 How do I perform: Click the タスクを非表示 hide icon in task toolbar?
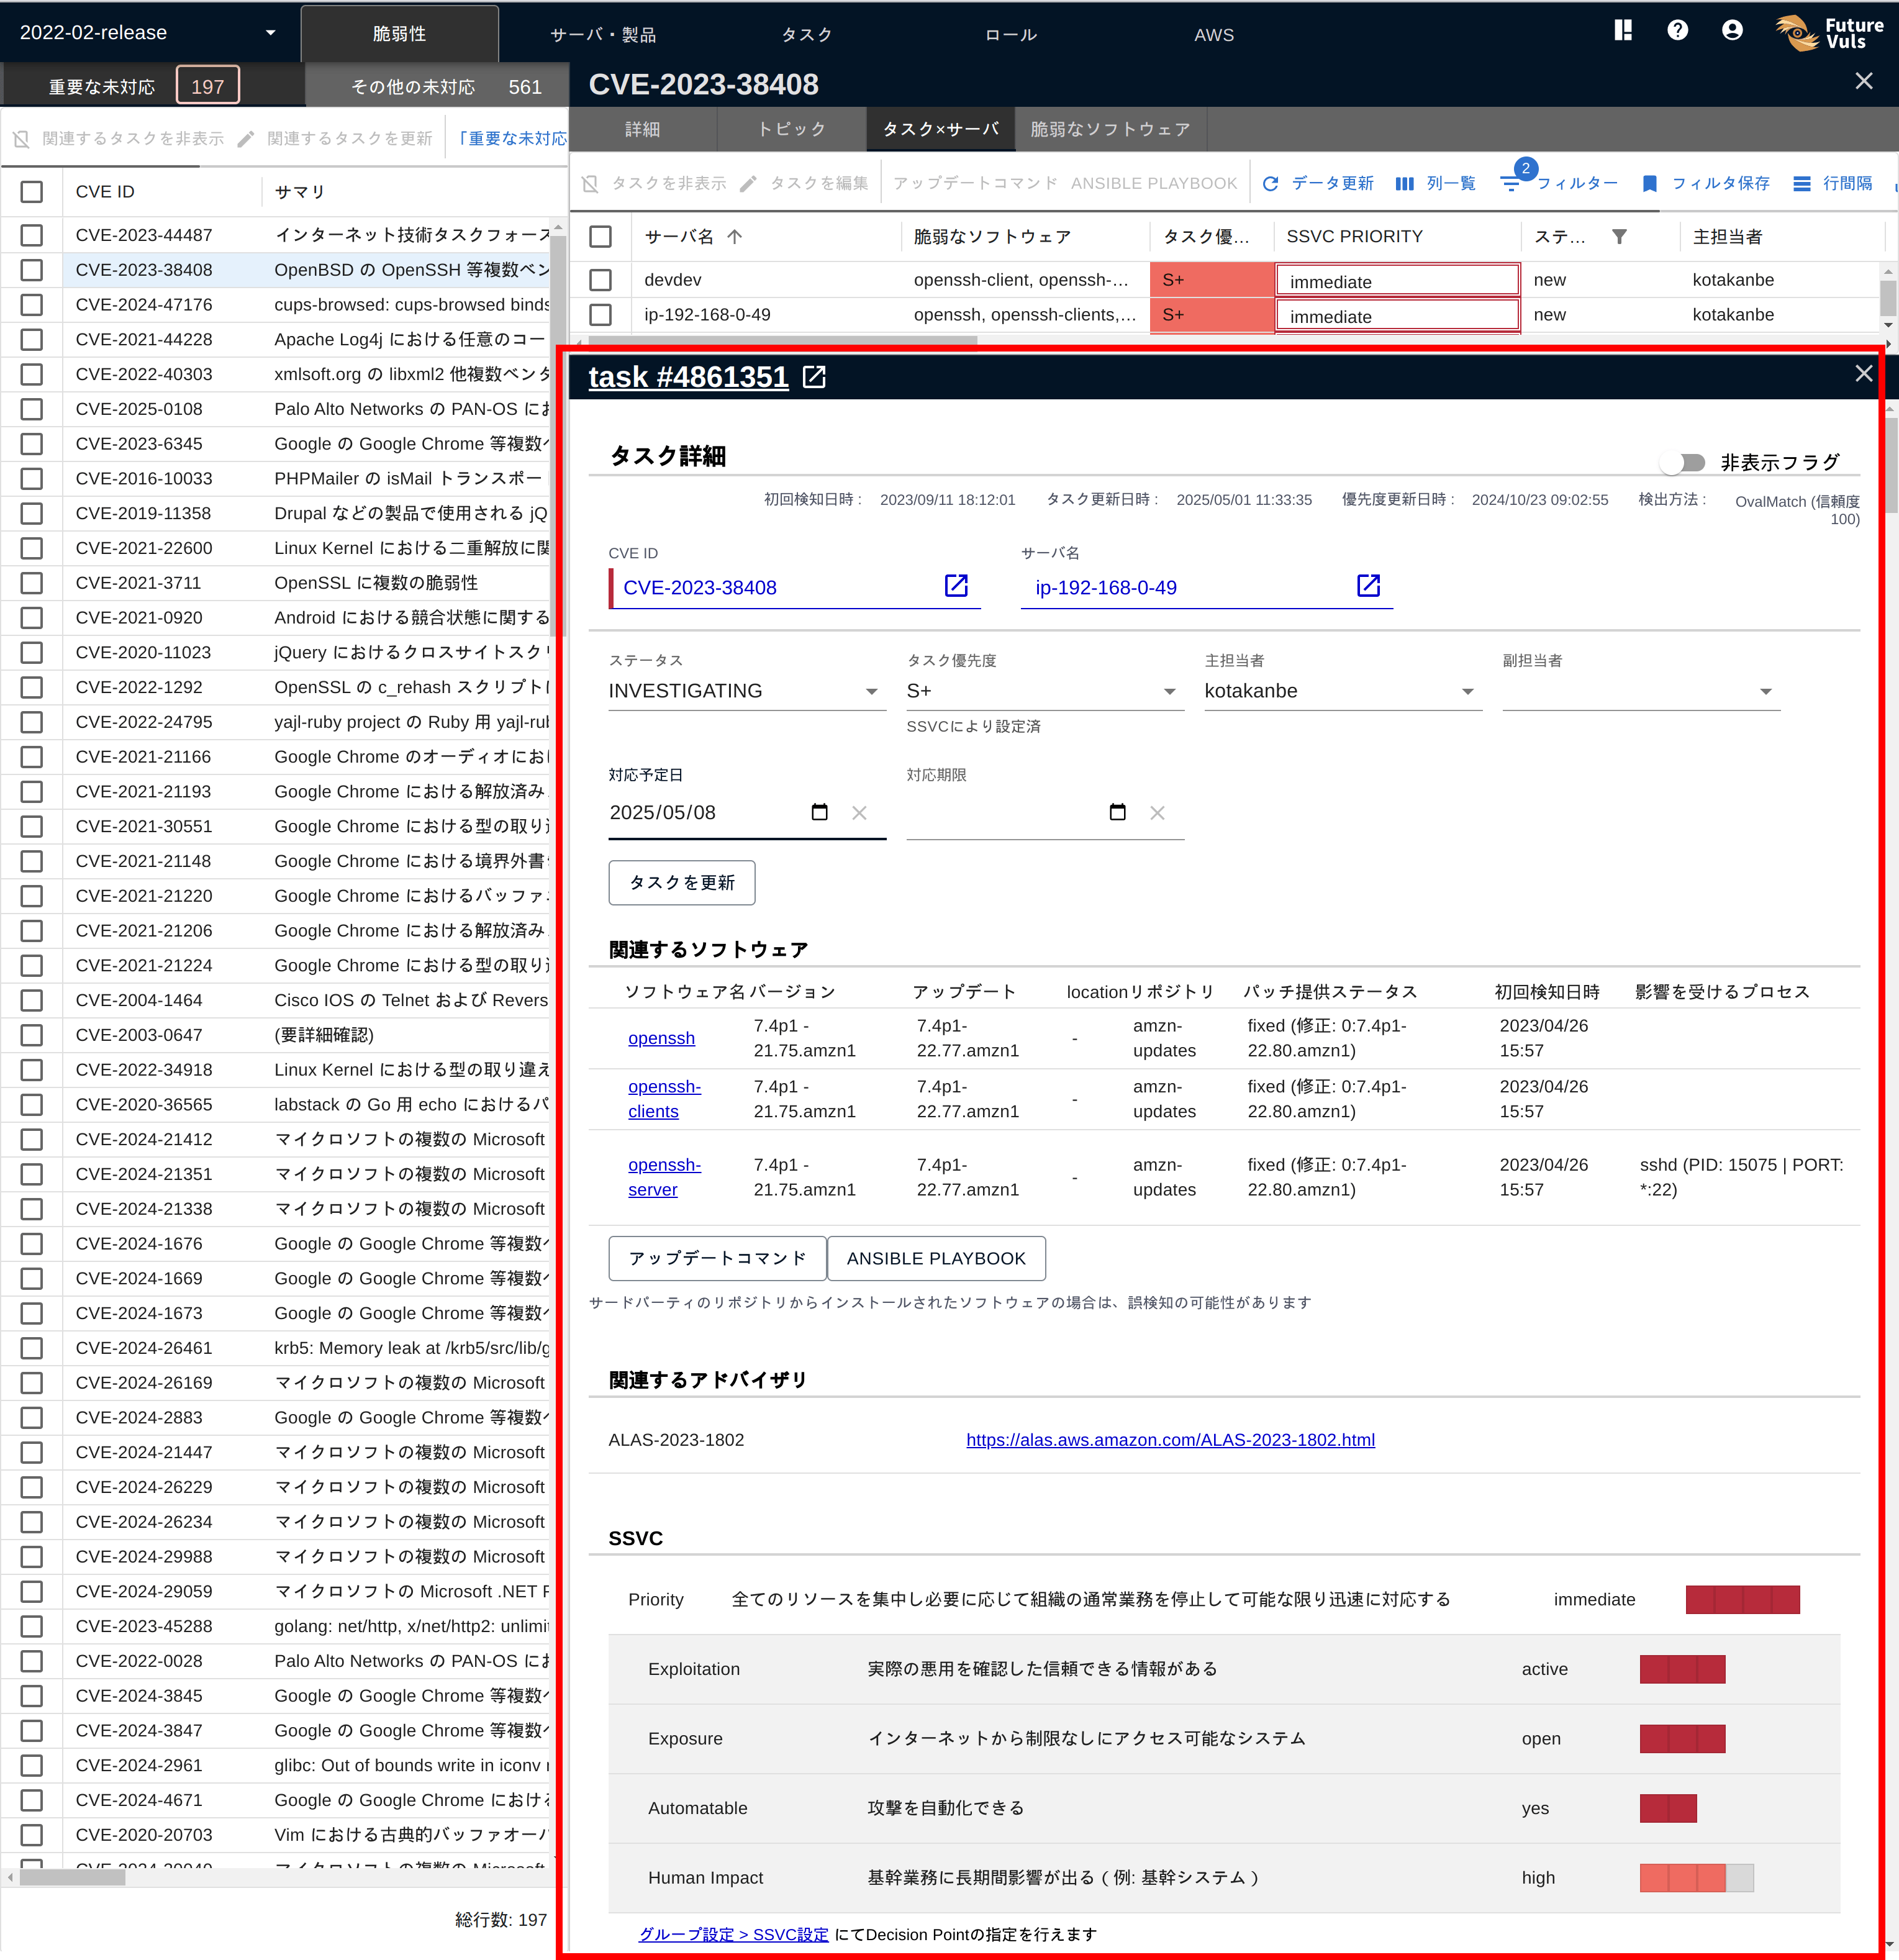[590, 184]
